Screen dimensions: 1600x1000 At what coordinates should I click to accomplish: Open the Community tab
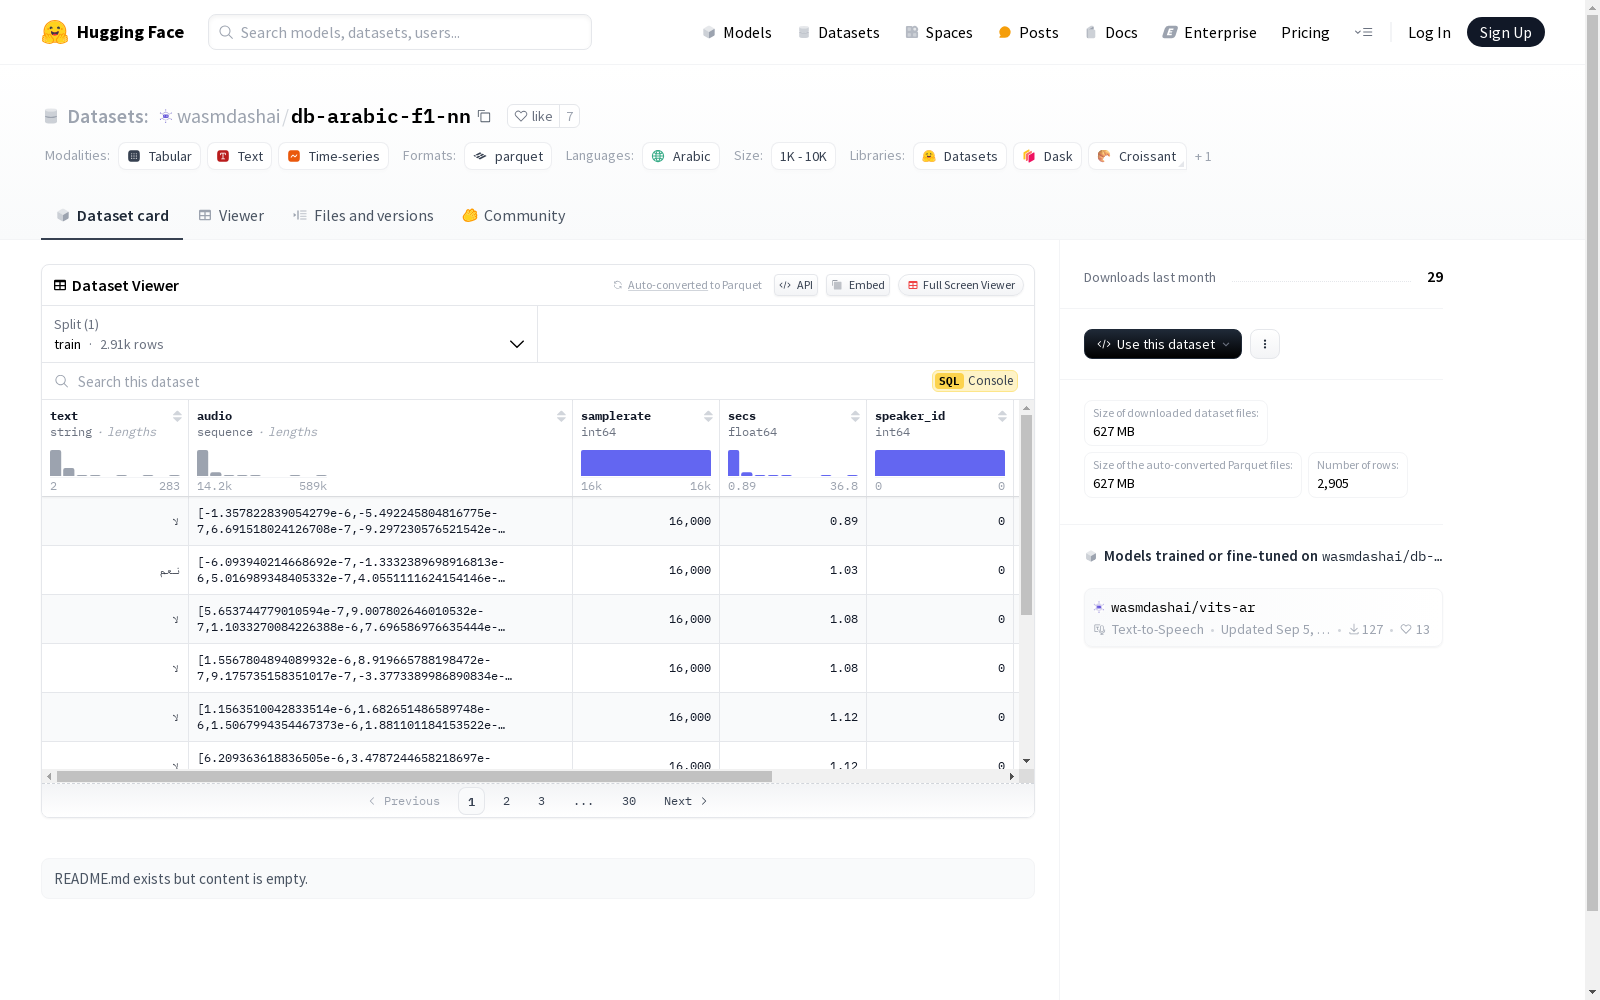click(x=514, y=216)
